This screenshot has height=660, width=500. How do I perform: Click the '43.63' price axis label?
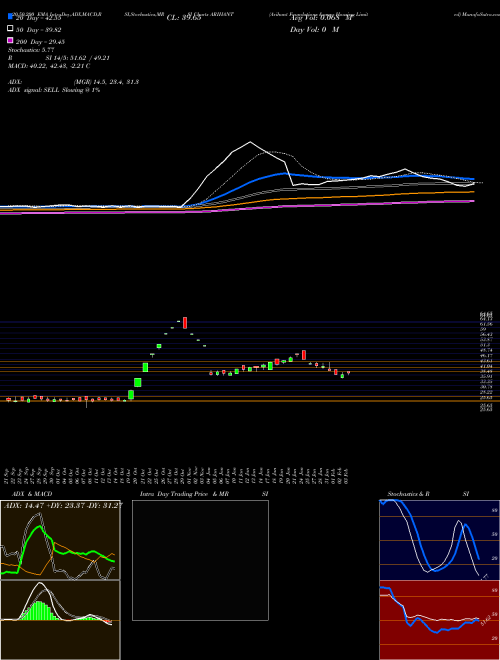[x=487, y=361]
